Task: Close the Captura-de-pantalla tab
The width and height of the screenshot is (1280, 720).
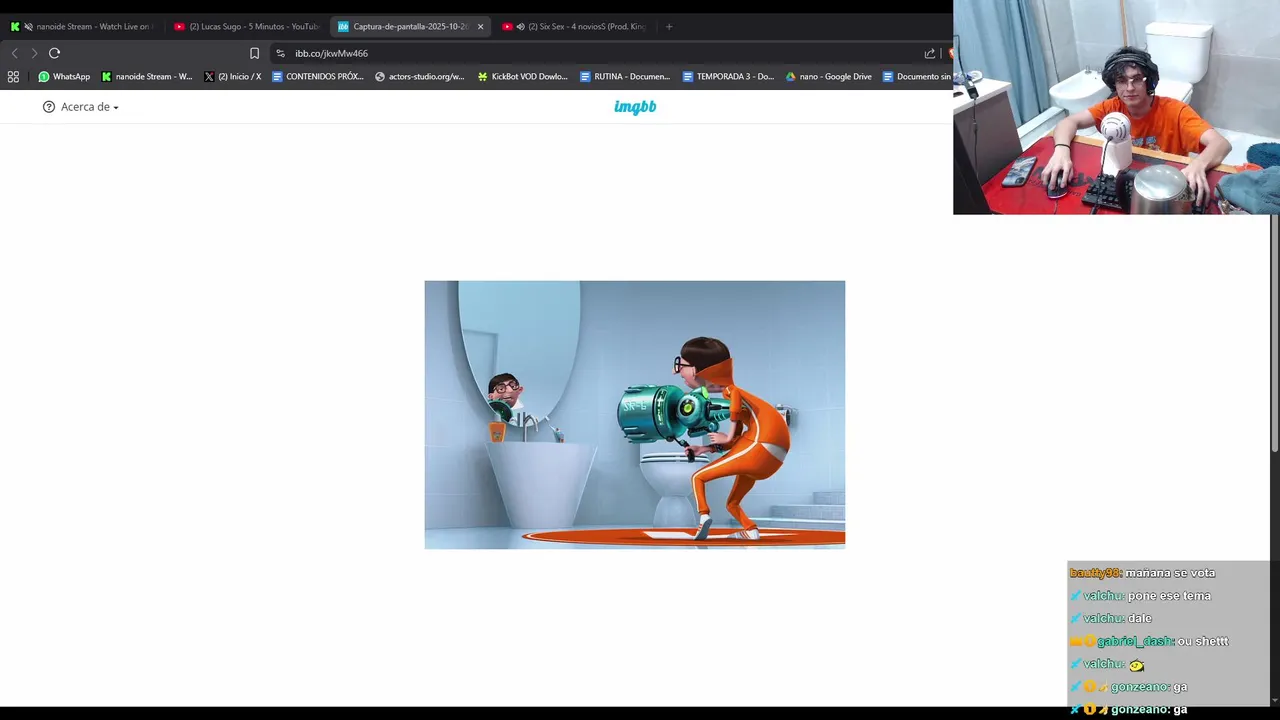Action: pos(480,27)
